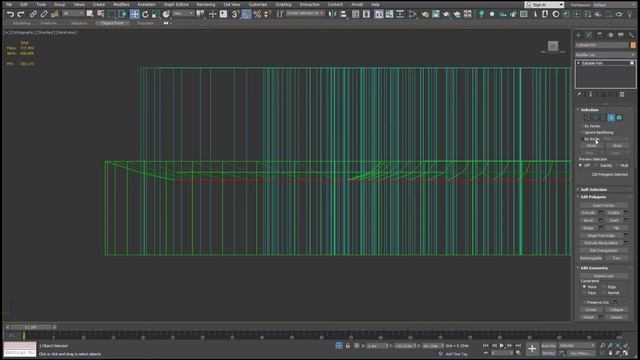The height and width of the screenshot is (360, 640).
Task: Open the Rendering menu
Action: [x=206, y=4]
